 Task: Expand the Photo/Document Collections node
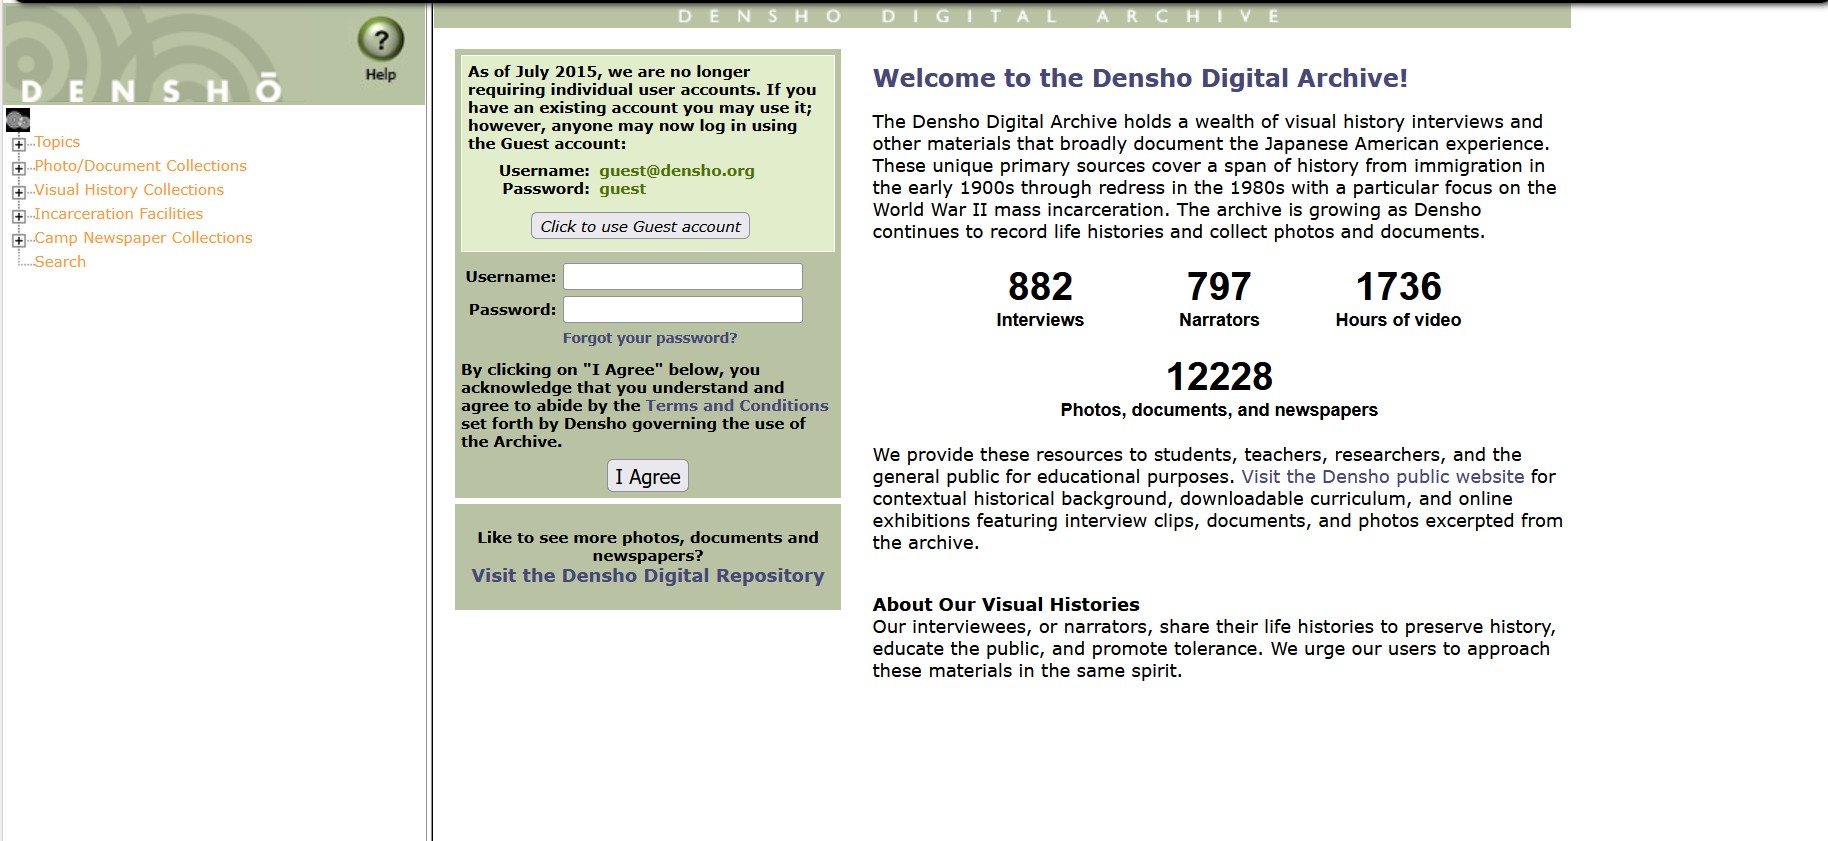point(18,168)
